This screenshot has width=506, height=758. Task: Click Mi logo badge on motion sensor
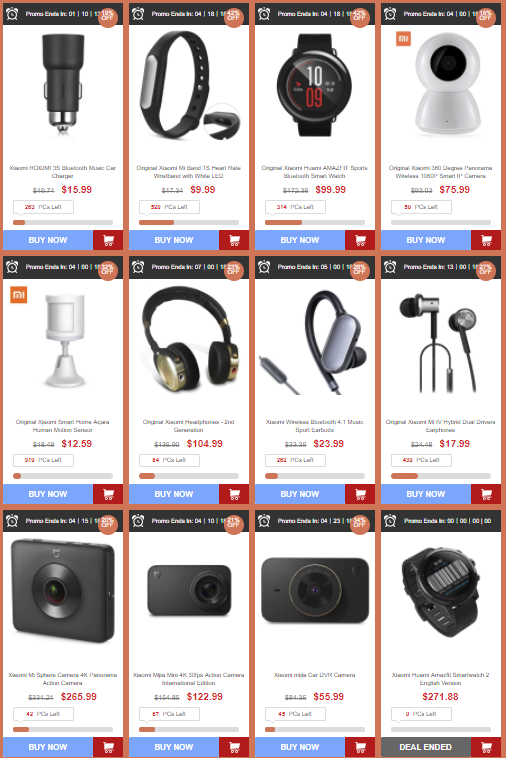pos(18,294)
